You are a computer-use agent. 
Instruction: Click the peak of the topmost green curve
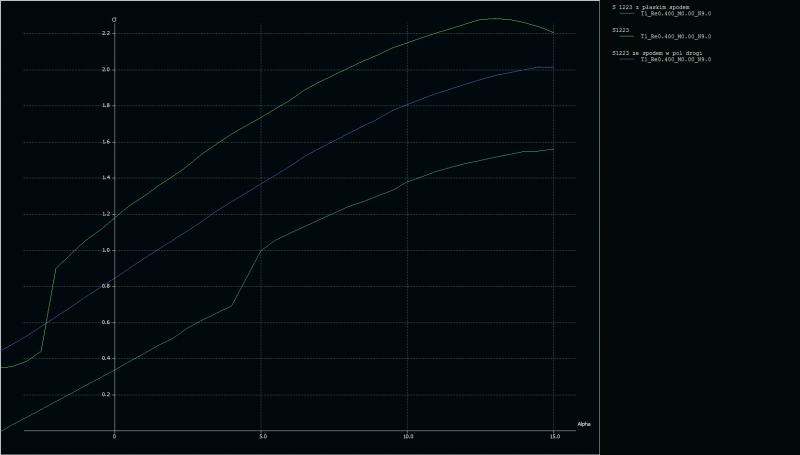pos(491,18)
